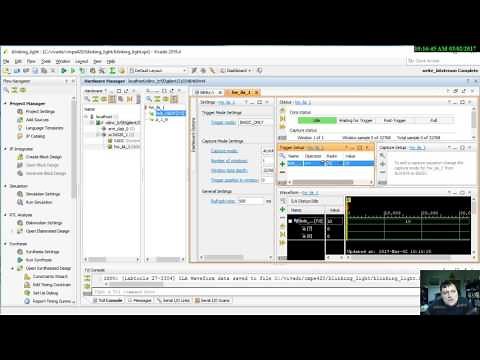Collapse the localhost node in Hardware tree
480x360 pixels.
coord(86,116)
